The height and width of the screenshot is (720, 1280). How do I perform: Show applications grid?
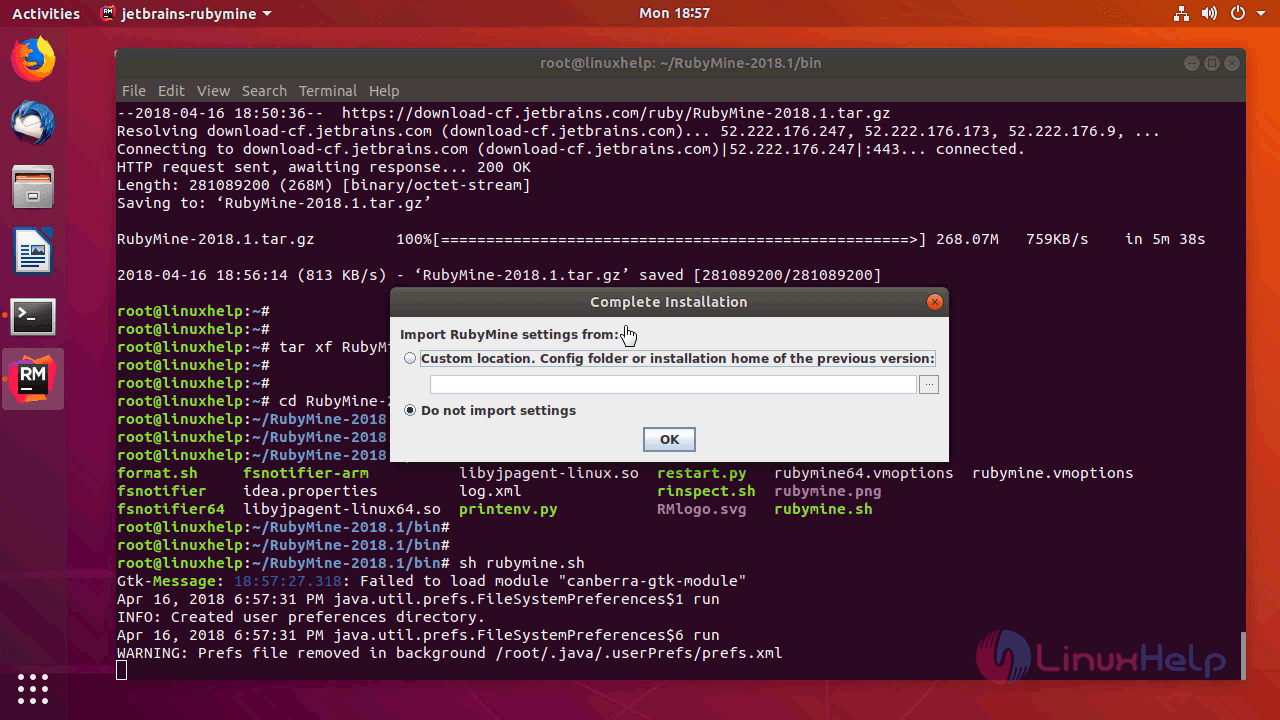[x=33, y=688]
